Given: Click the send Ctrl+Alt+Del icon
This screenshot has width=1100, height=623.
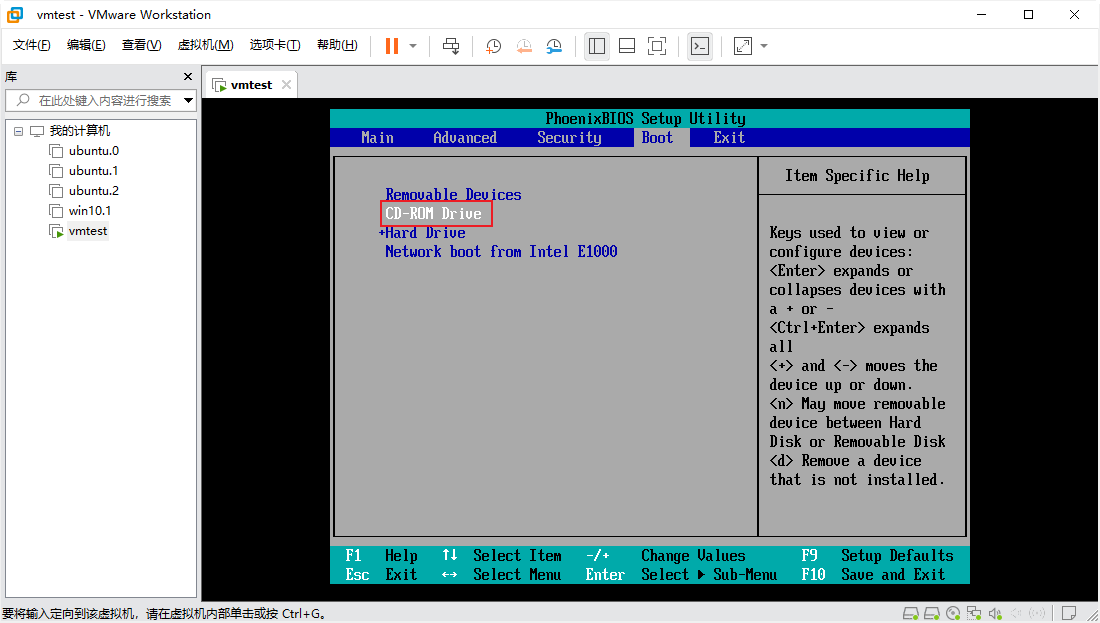Looking at the screenshot, I should [451, 46].
